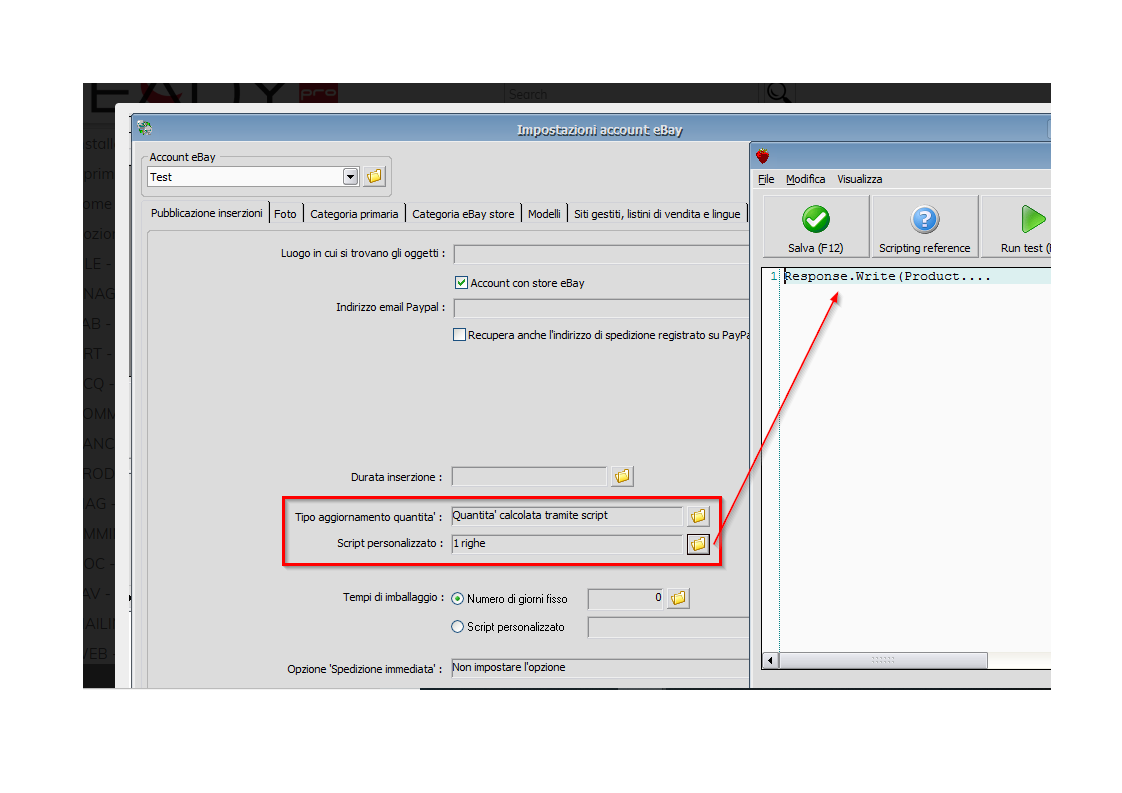Open Siti gestiti, listini di vendita e lingue tab
Screen dimensions: 1122x793
click(x=657, y=214)
